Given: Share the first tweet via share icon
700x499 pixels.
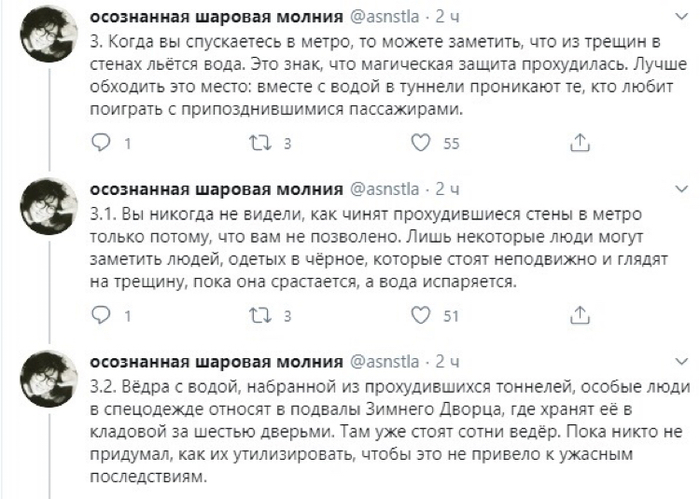Looking at the screenshot, I should pyautogui.click(x=580, y=144).
